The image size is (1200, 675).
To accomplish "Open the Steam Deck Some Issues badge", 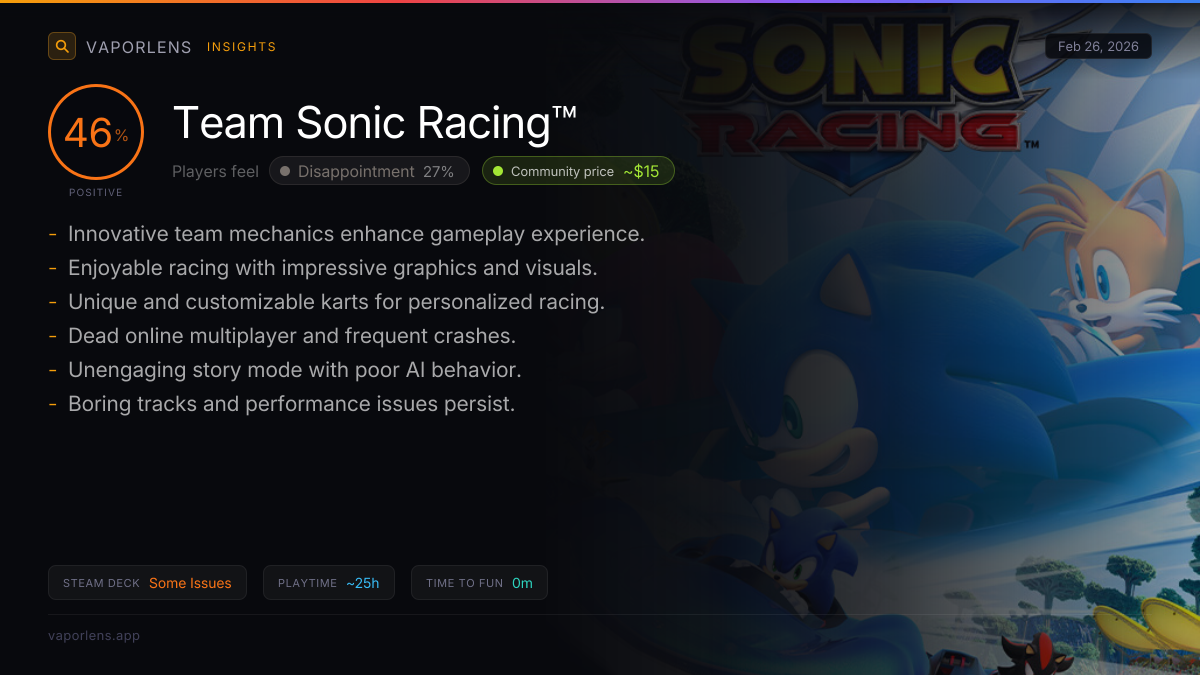I will click(147, 583).
